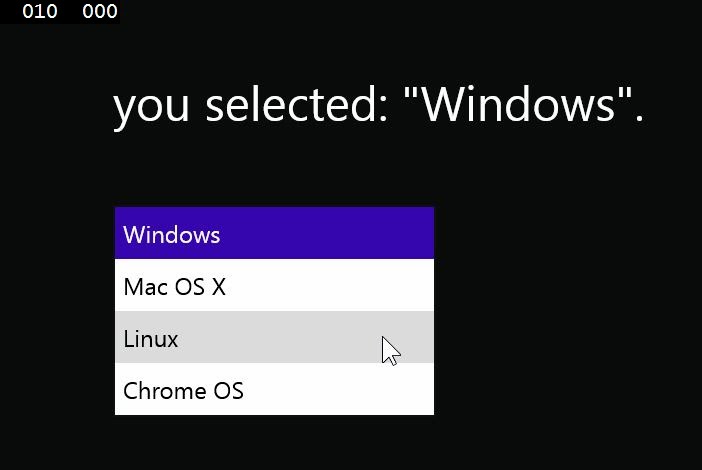Click the "Chrome OS" label text
The image size is (702, 470).
click(183, 391)
